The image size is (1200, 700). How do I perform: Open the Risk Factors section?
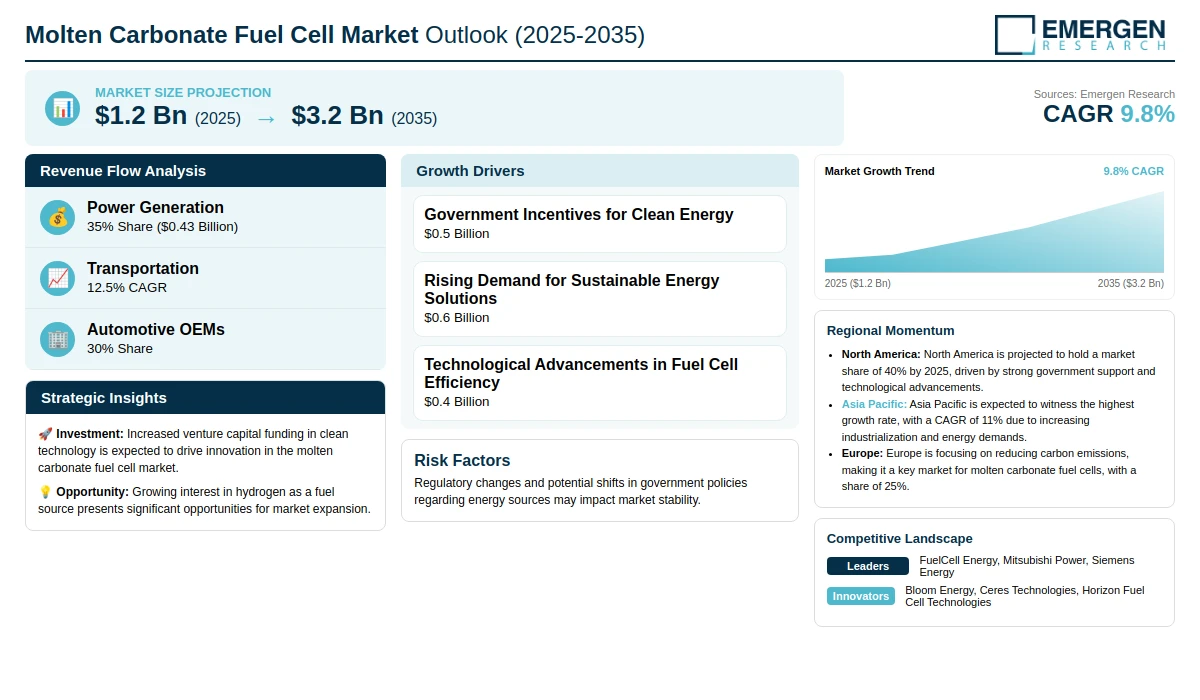(600, 480)
